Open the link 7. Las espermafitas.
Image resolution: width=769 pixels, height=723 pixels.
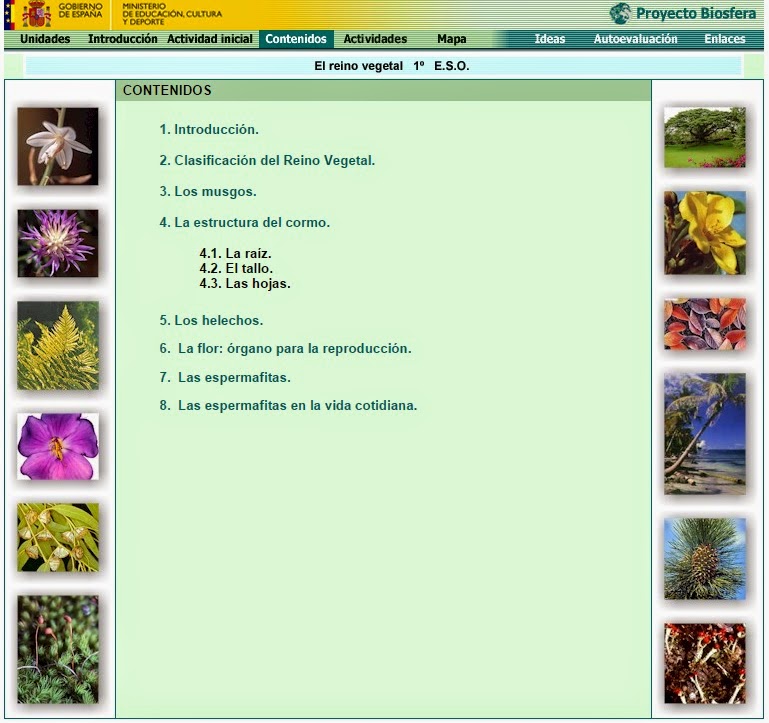click(x=225, y=377)
